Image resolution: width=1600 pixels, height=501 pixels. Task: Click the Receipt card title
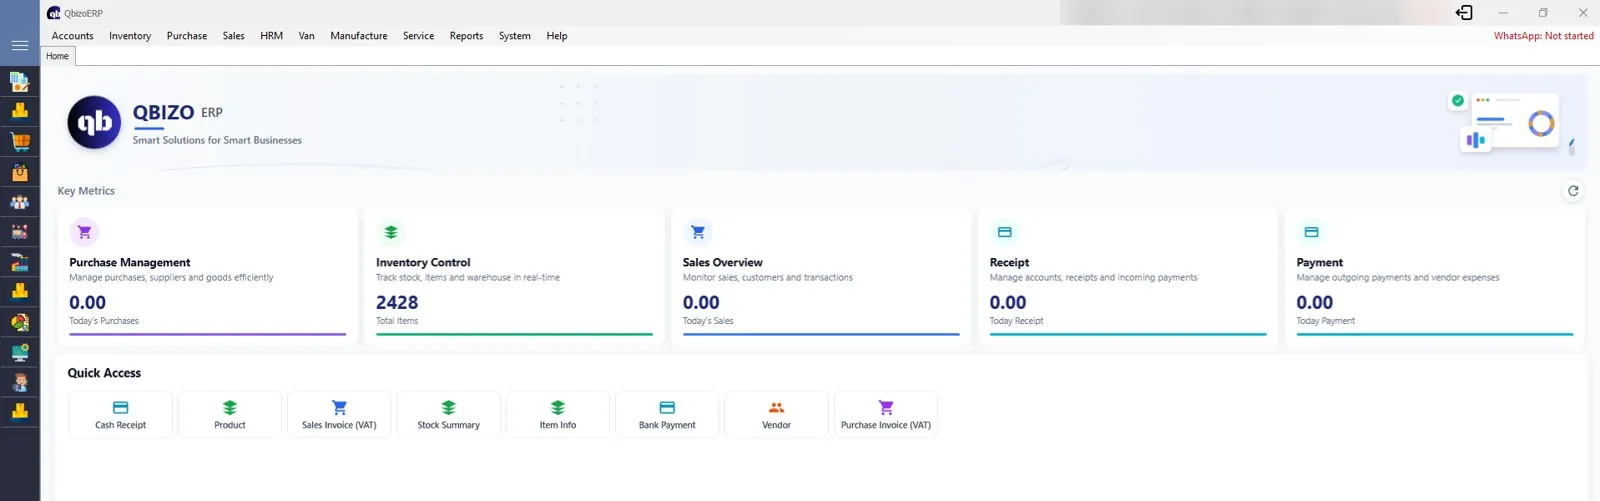(1009, 263)
